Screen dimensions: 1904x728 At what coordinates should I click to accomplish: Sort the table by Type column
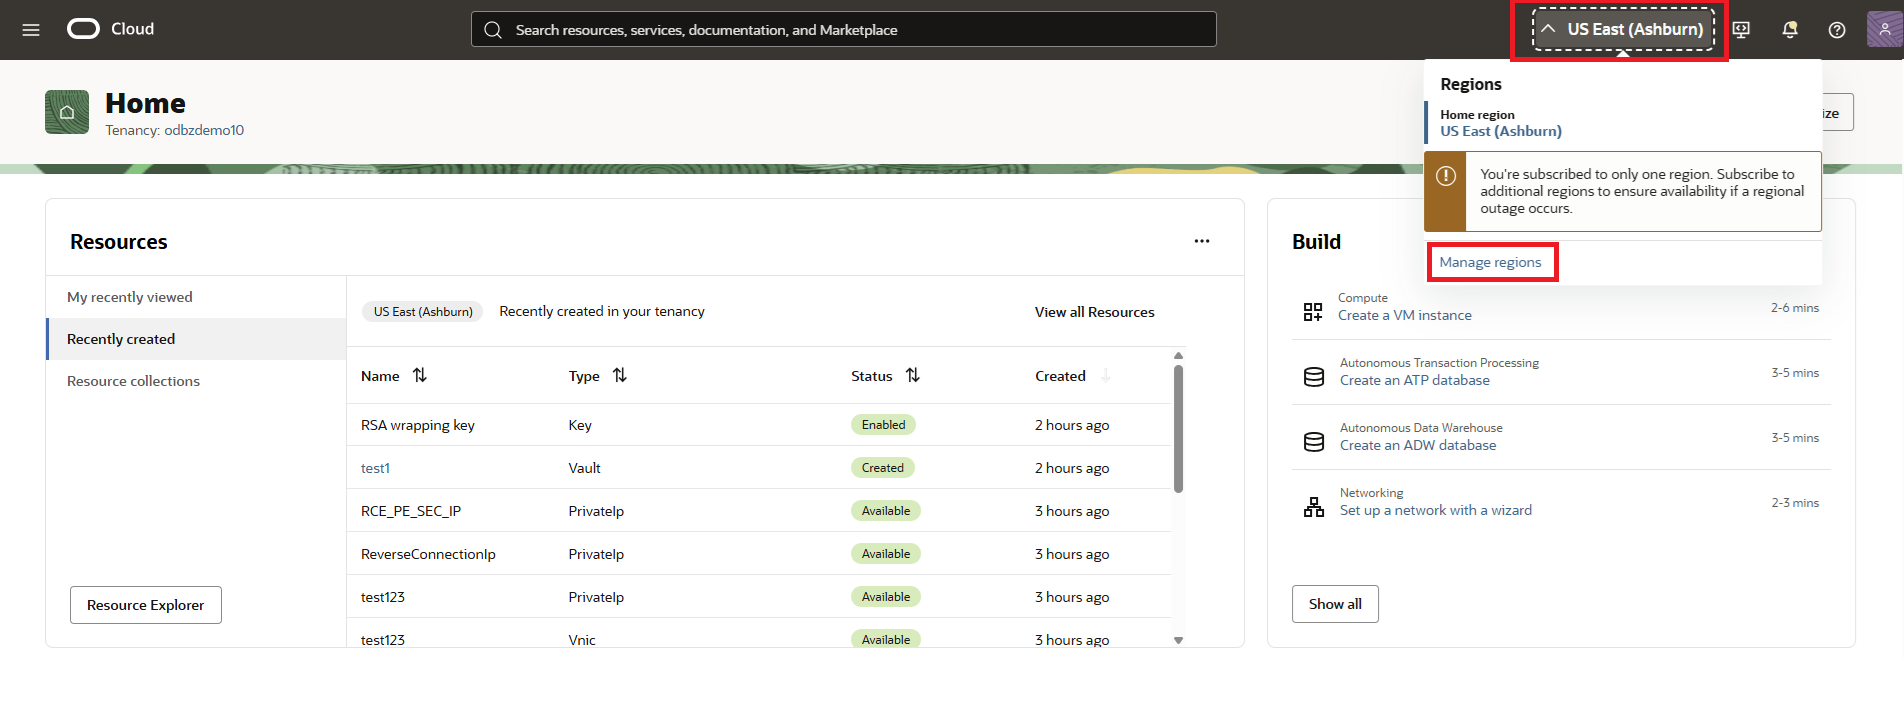click(x=620, y=375)
